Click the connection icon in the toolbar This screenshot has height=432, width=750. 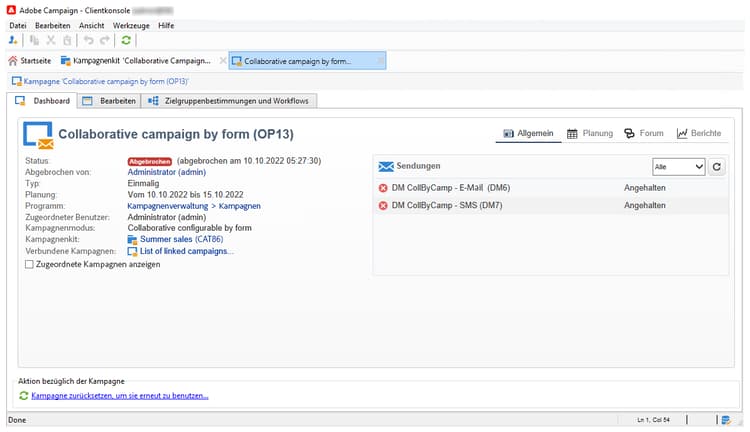click(x=13, y=41)
